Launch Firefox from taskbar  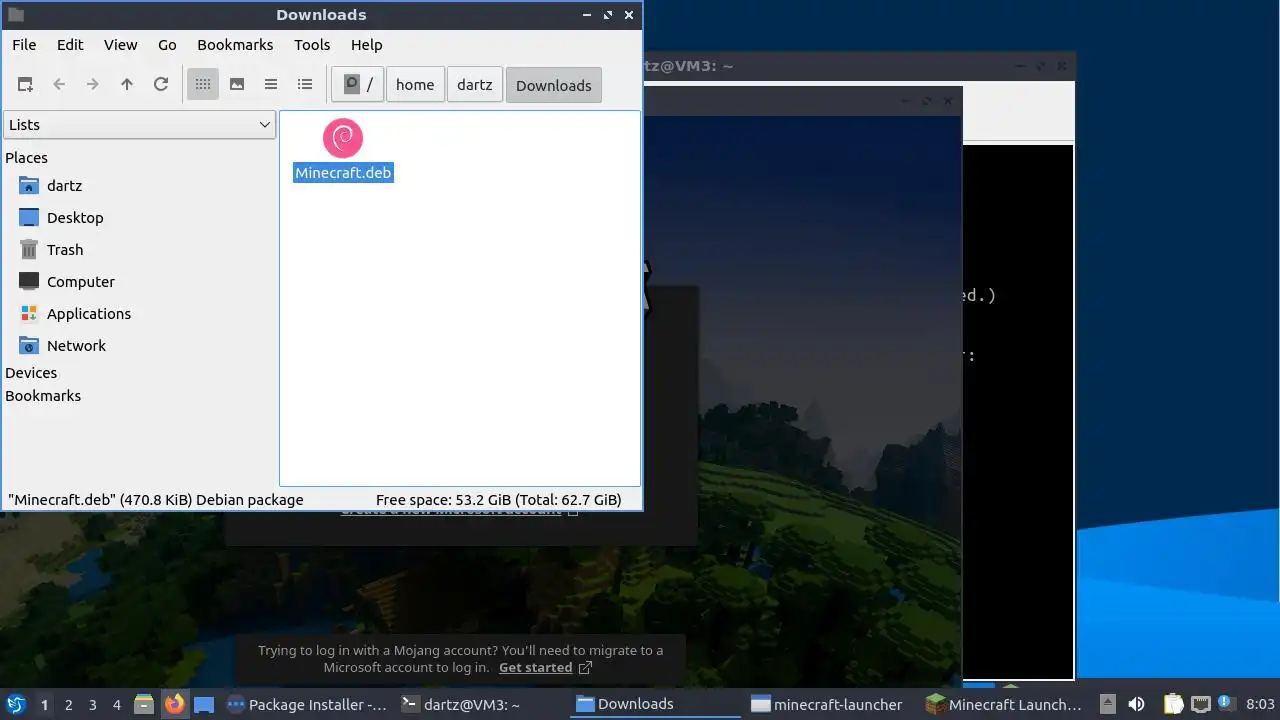point(175,705)
